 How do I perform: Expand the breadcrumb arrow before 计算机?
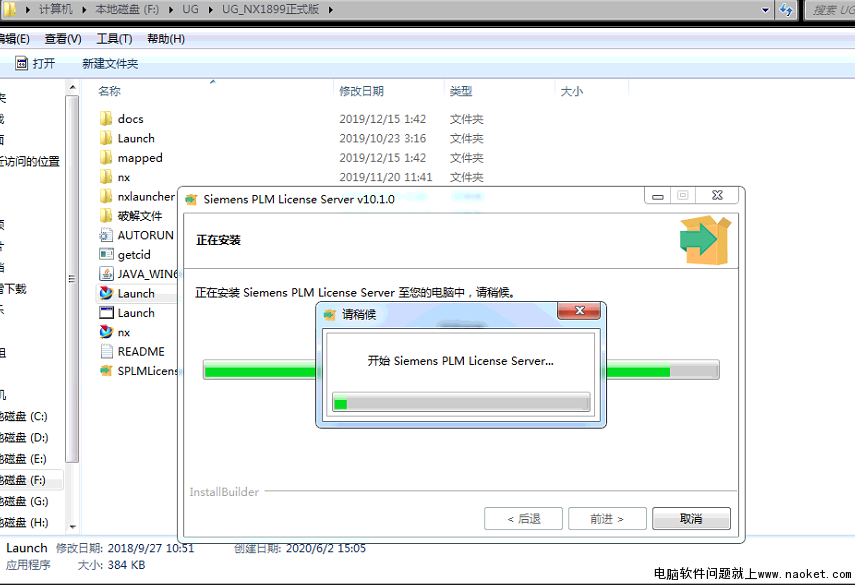pyautogui.click(x=28, y=9)
